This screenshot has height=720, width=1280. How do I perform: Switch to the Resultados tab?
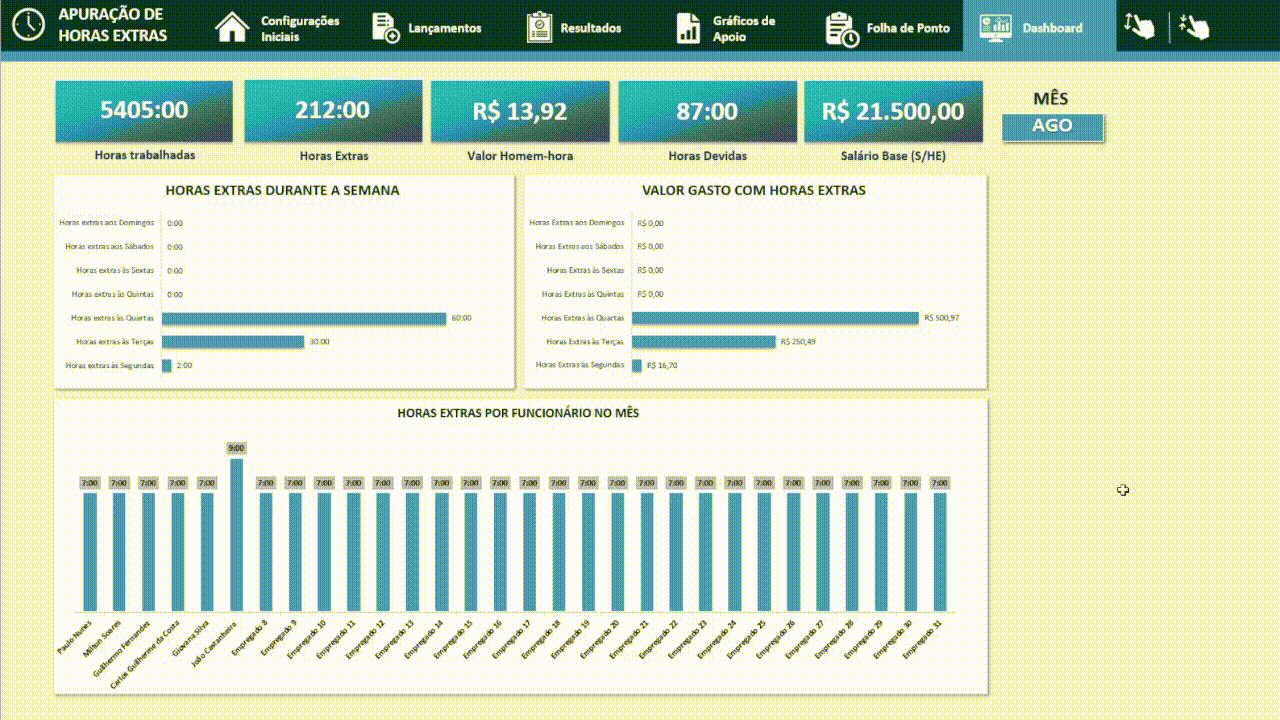[x=590, y=28]
